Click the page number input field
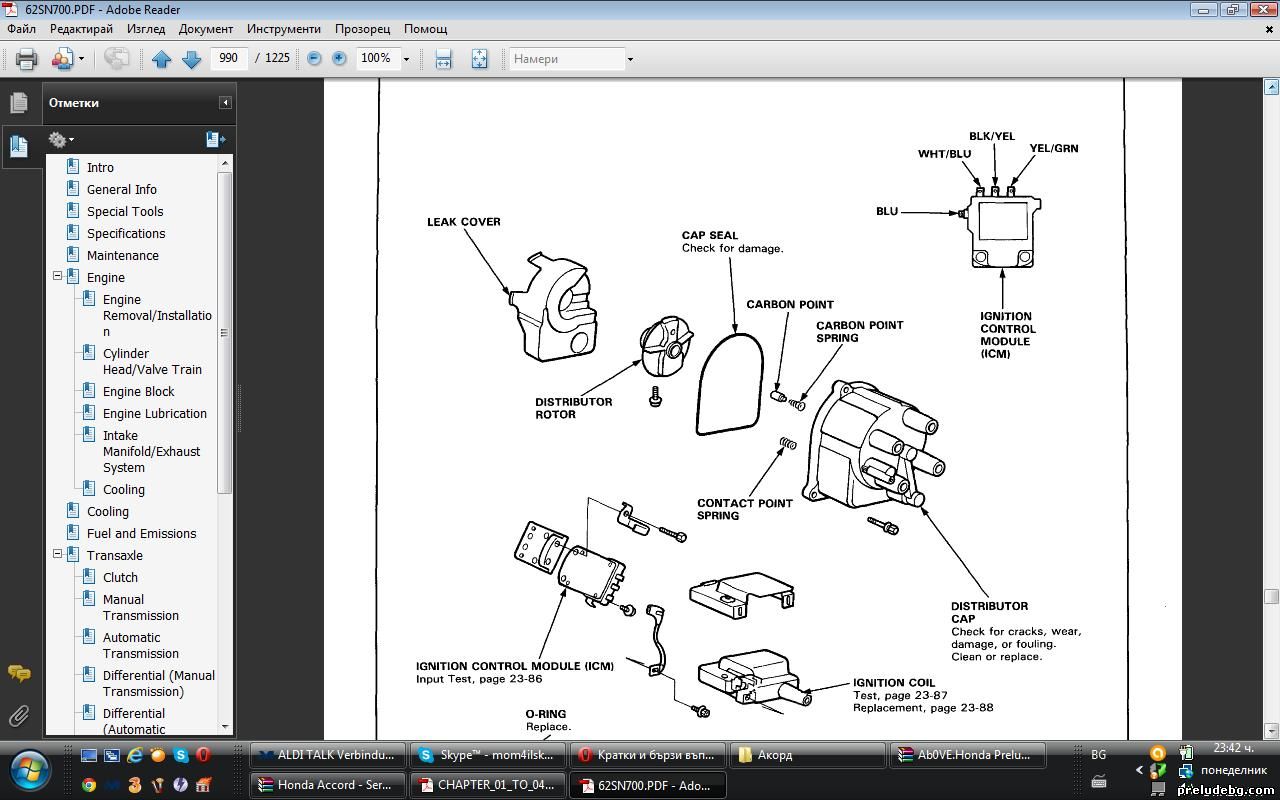1280x800 pixels. 229,58
